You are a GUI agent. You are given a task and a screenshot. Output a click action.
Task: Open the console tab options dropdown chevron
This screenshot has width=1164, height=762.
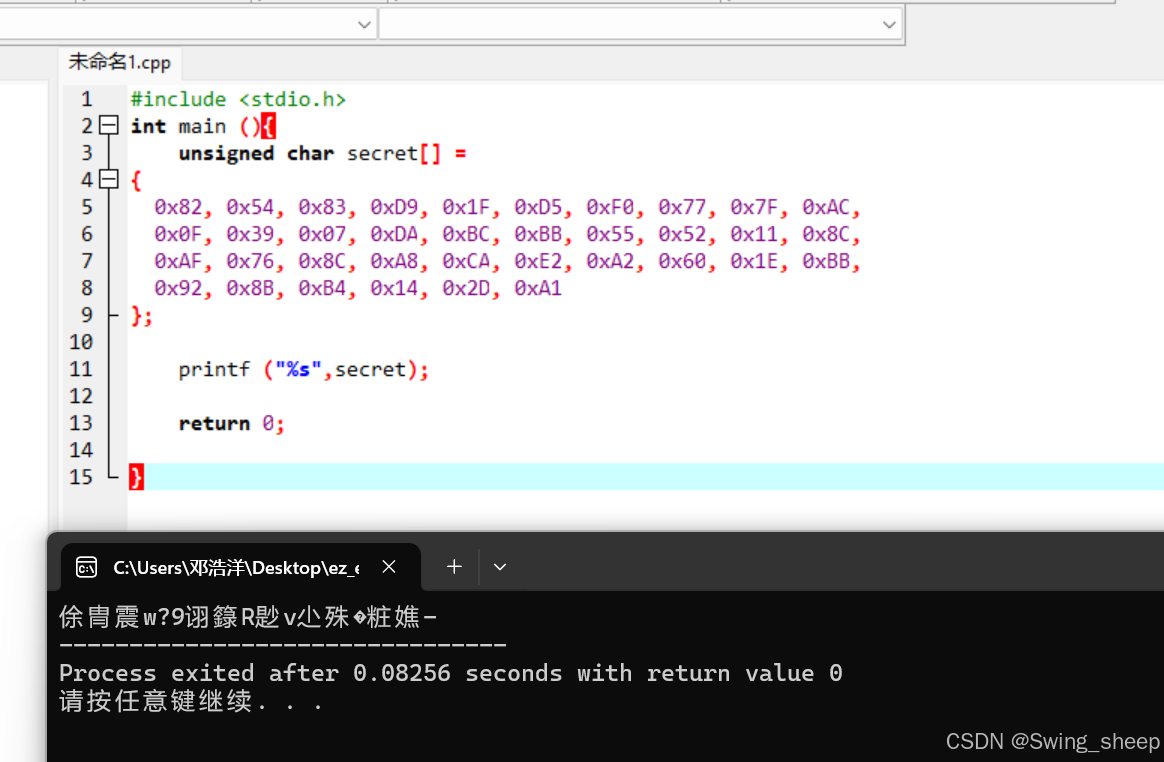[500, 567]
